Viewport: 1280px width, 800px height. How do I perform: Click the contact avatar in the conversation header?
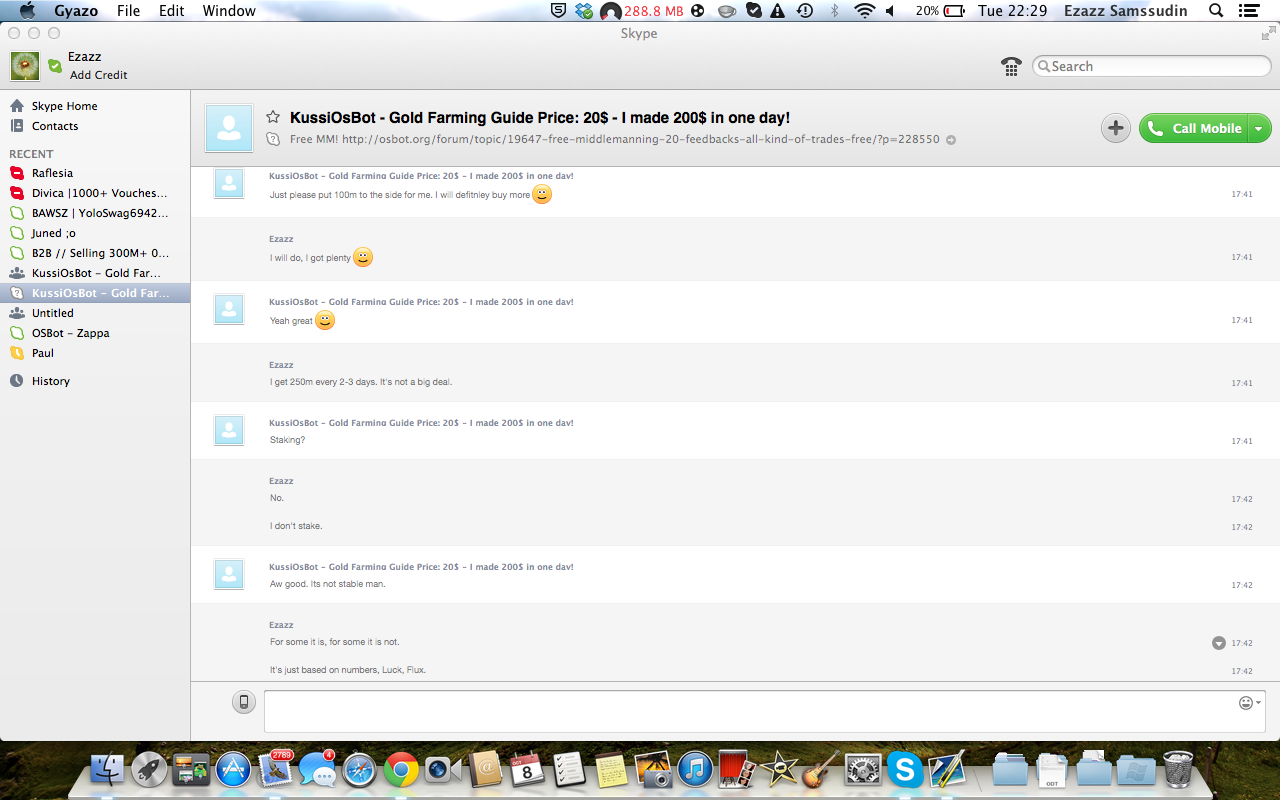[229, 128]
